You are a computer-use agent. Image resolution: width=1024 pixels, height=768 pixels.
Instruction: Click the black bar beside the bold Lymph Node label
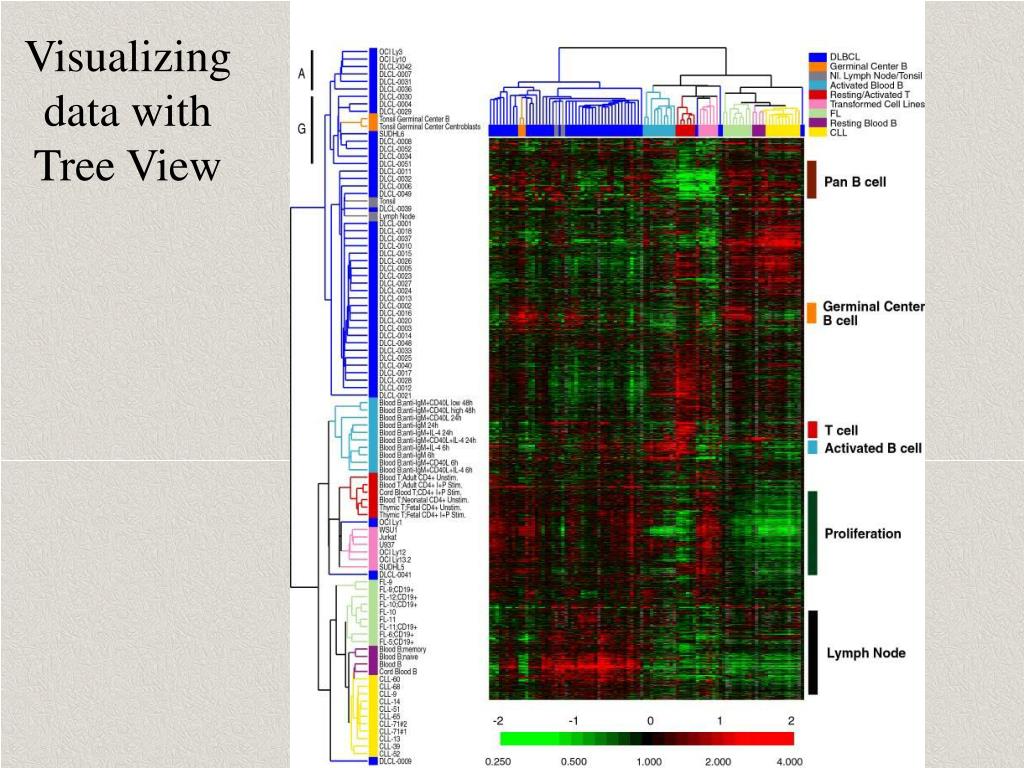813,652
